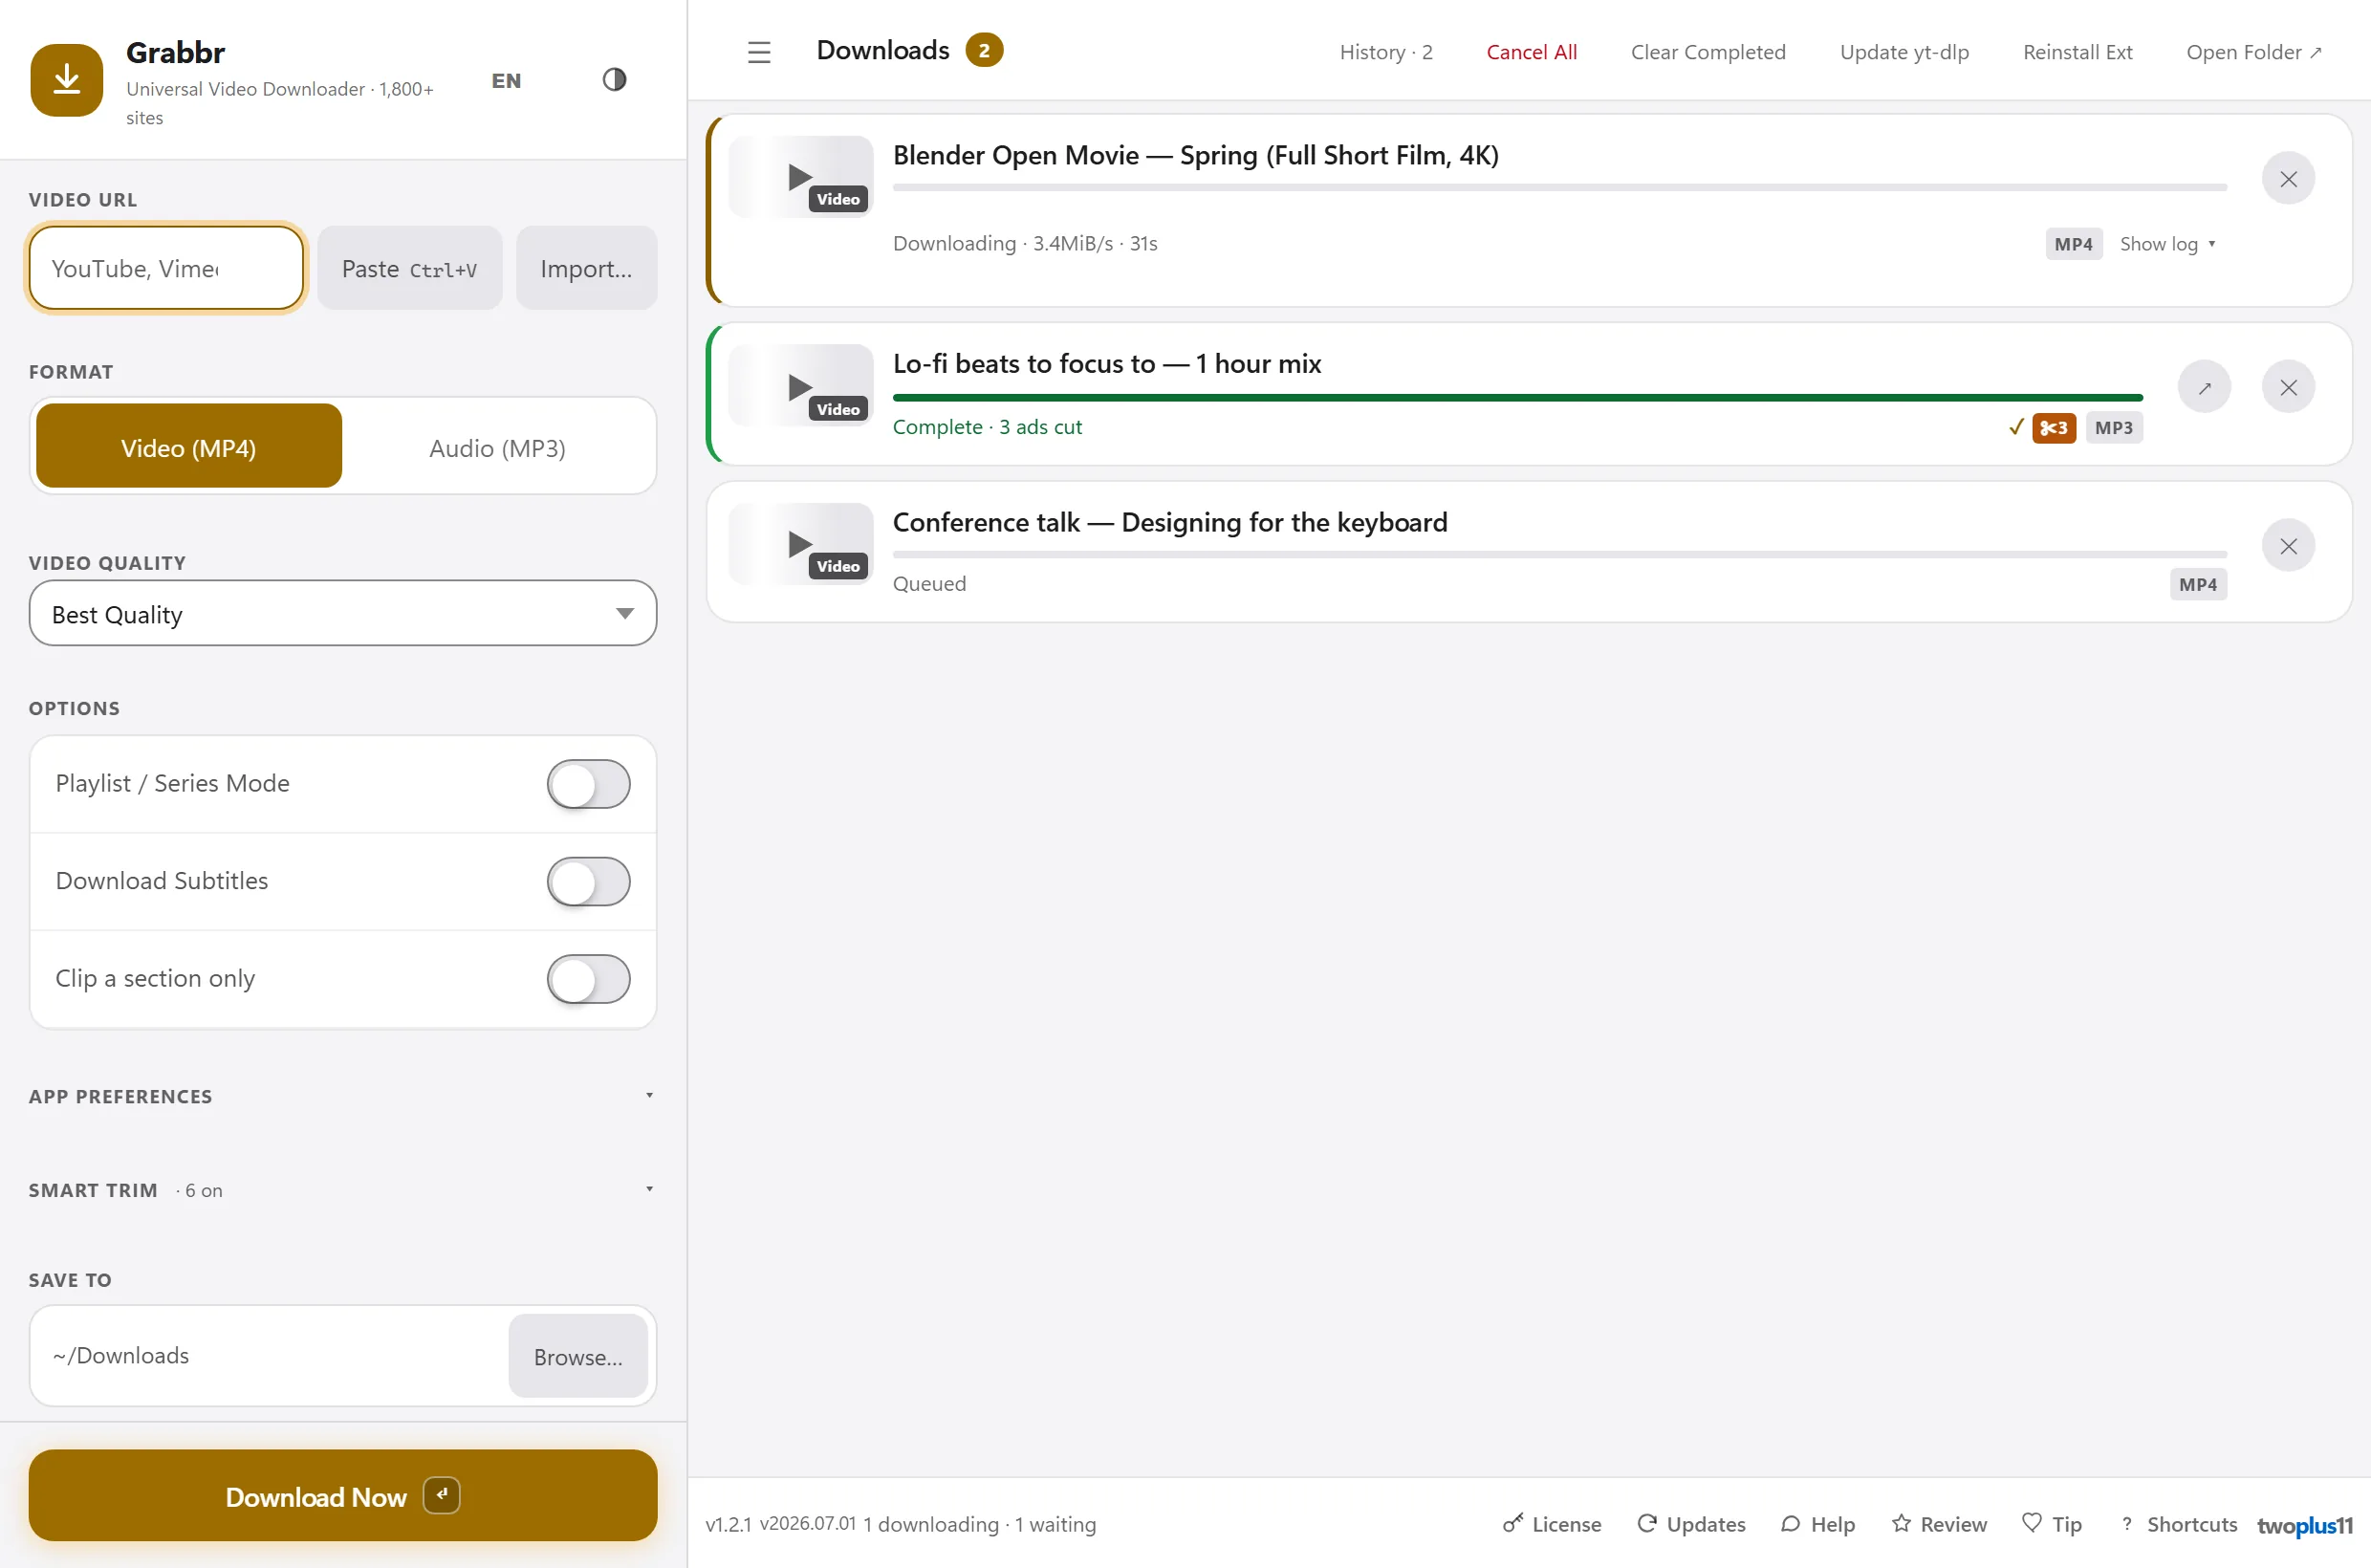Open the completed Lo-fi beats file
This screenshot has width=2371, height=1568.
tap(2204, 387)
